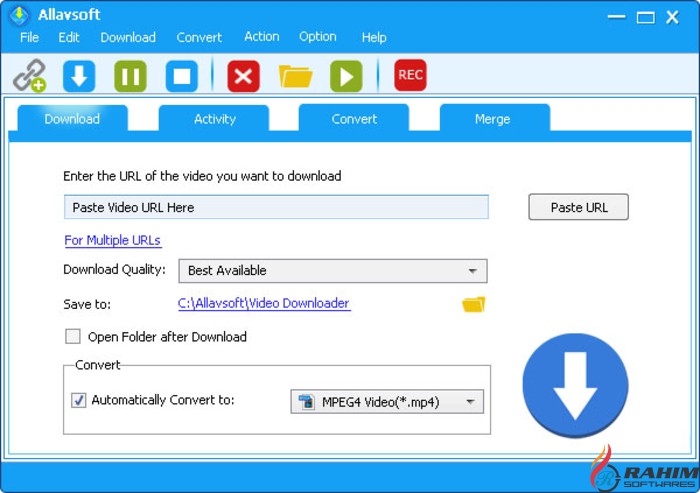The height and width of the screenshot is (493, 700).
Task: Enable Open Folder after Download checkbox
Action: click(73, 336)
